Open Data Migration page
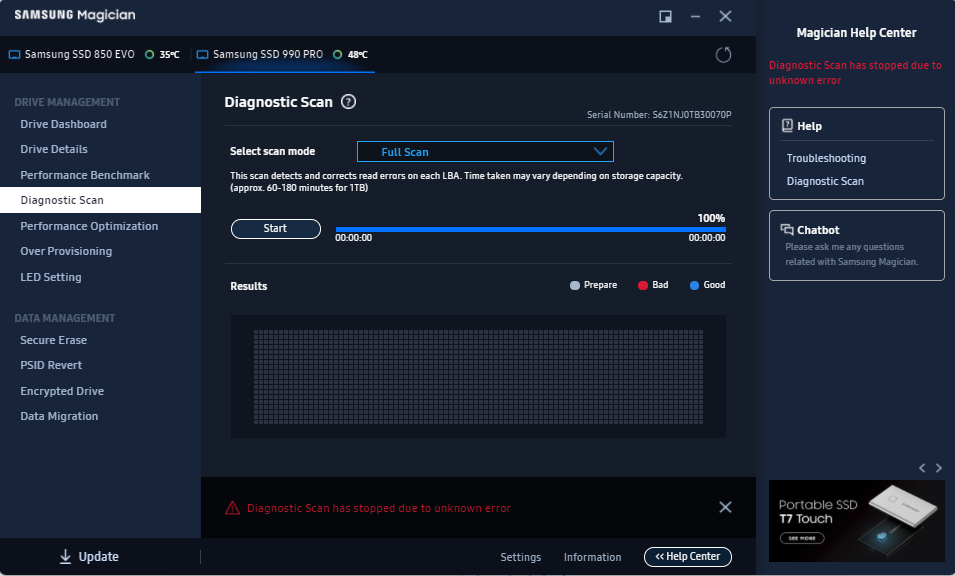 point(59,416)
